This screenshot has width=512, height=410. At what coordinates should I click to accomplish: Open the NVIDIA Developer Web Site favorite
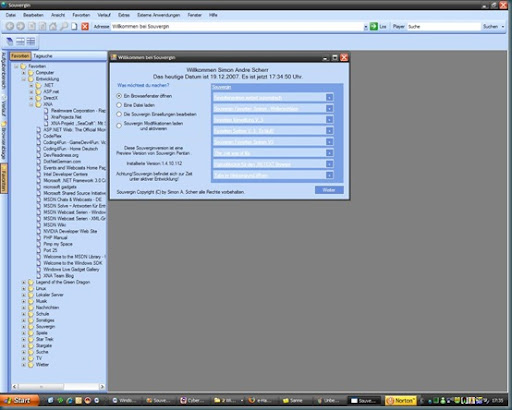pos(70,231)
